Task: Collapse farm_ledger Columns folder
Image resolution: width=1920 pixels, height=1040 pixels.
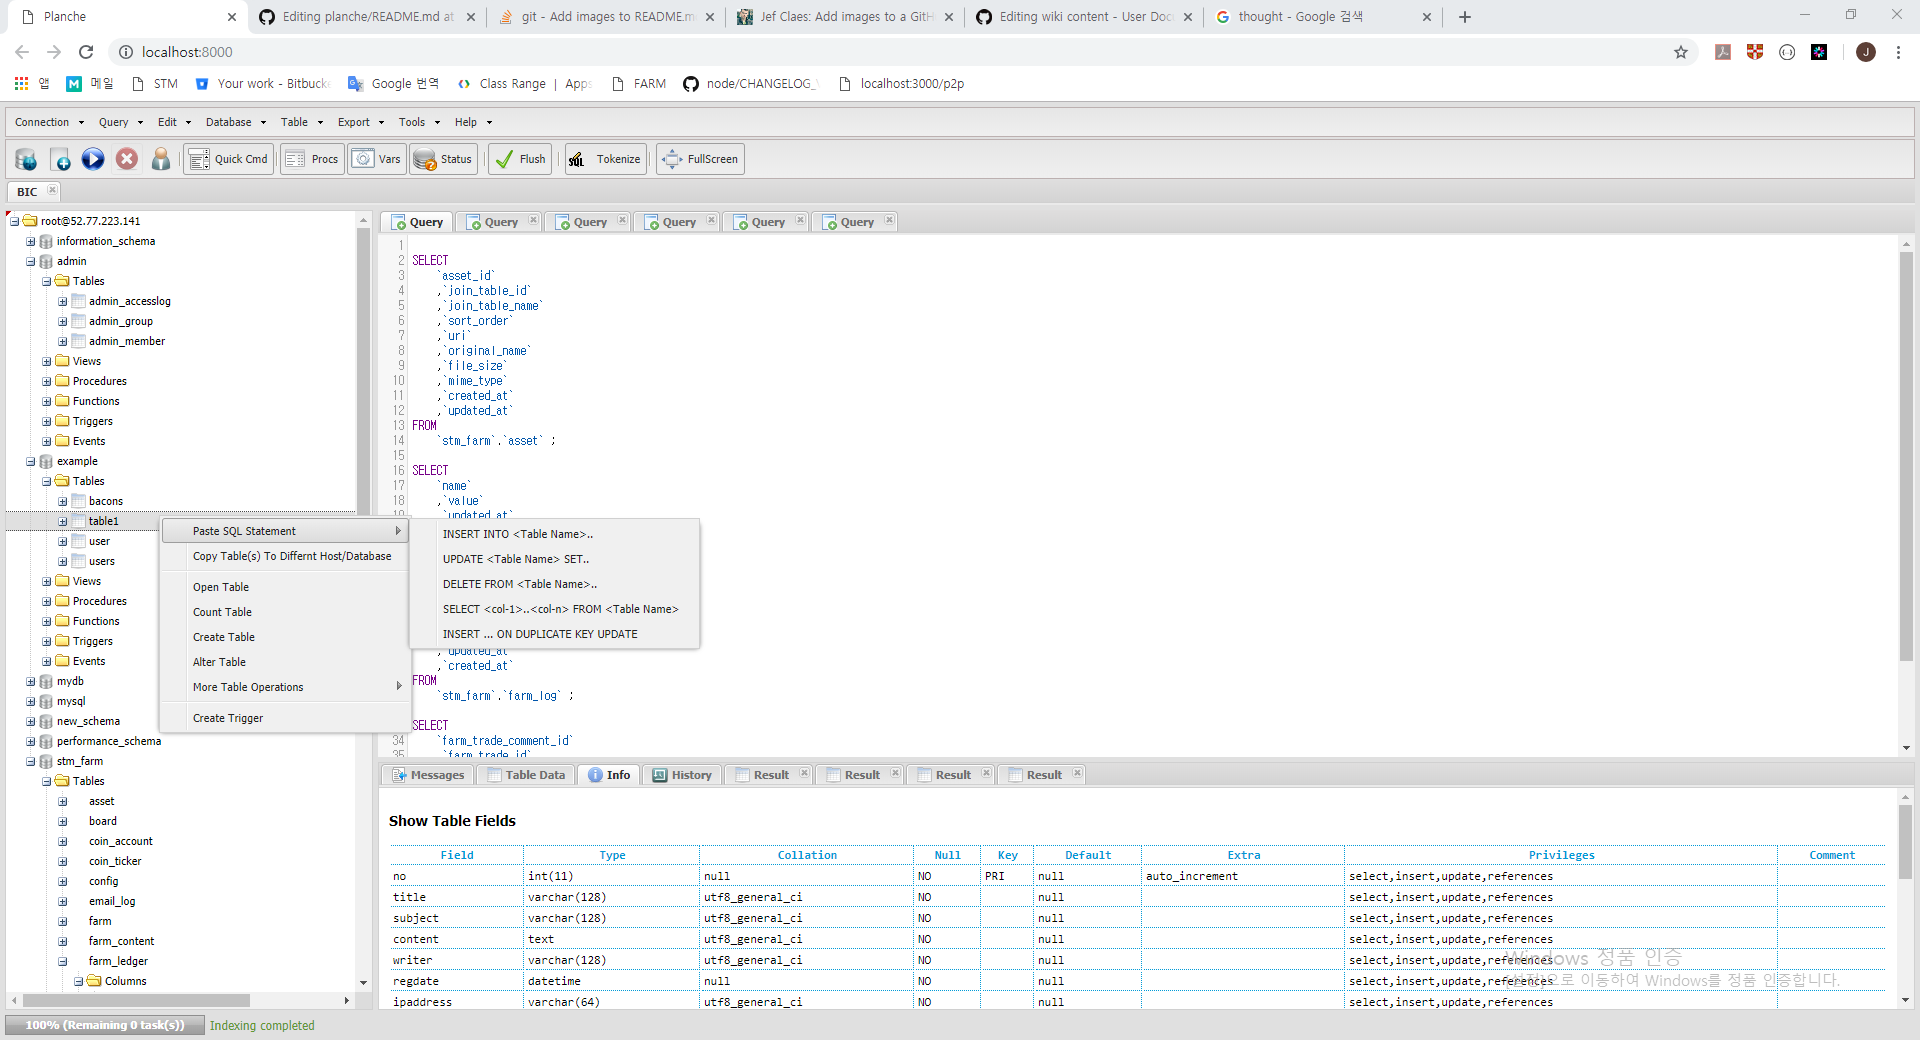Action: [79, 981]
